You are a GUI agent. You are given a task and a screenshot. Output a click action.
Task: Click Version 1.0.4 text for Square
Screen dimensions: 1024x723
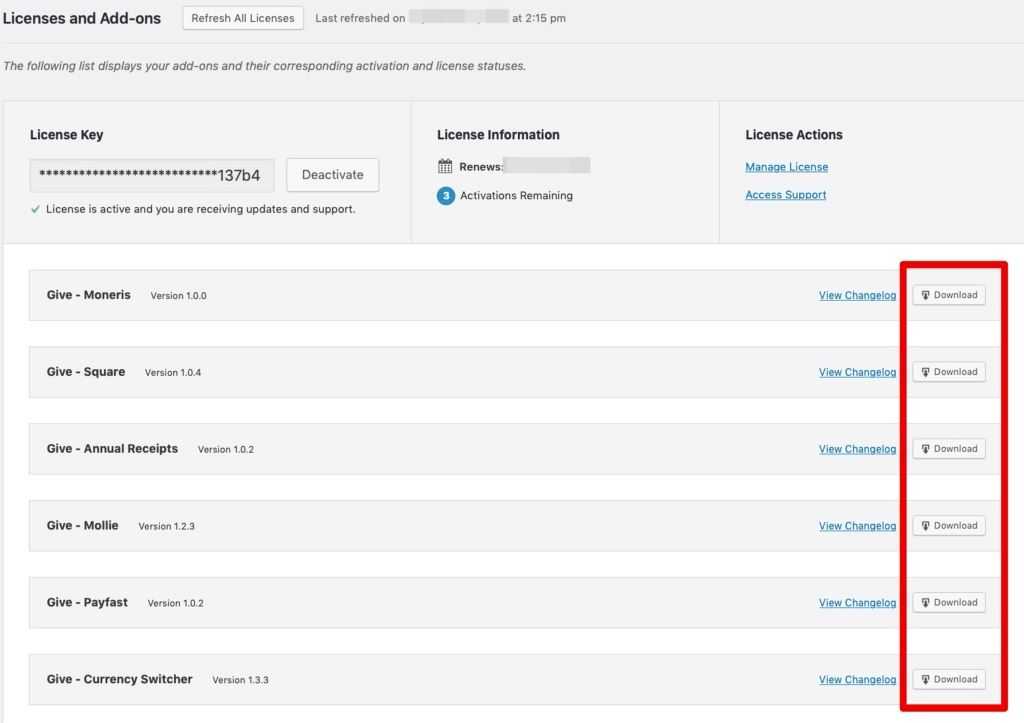pos(173,373)
